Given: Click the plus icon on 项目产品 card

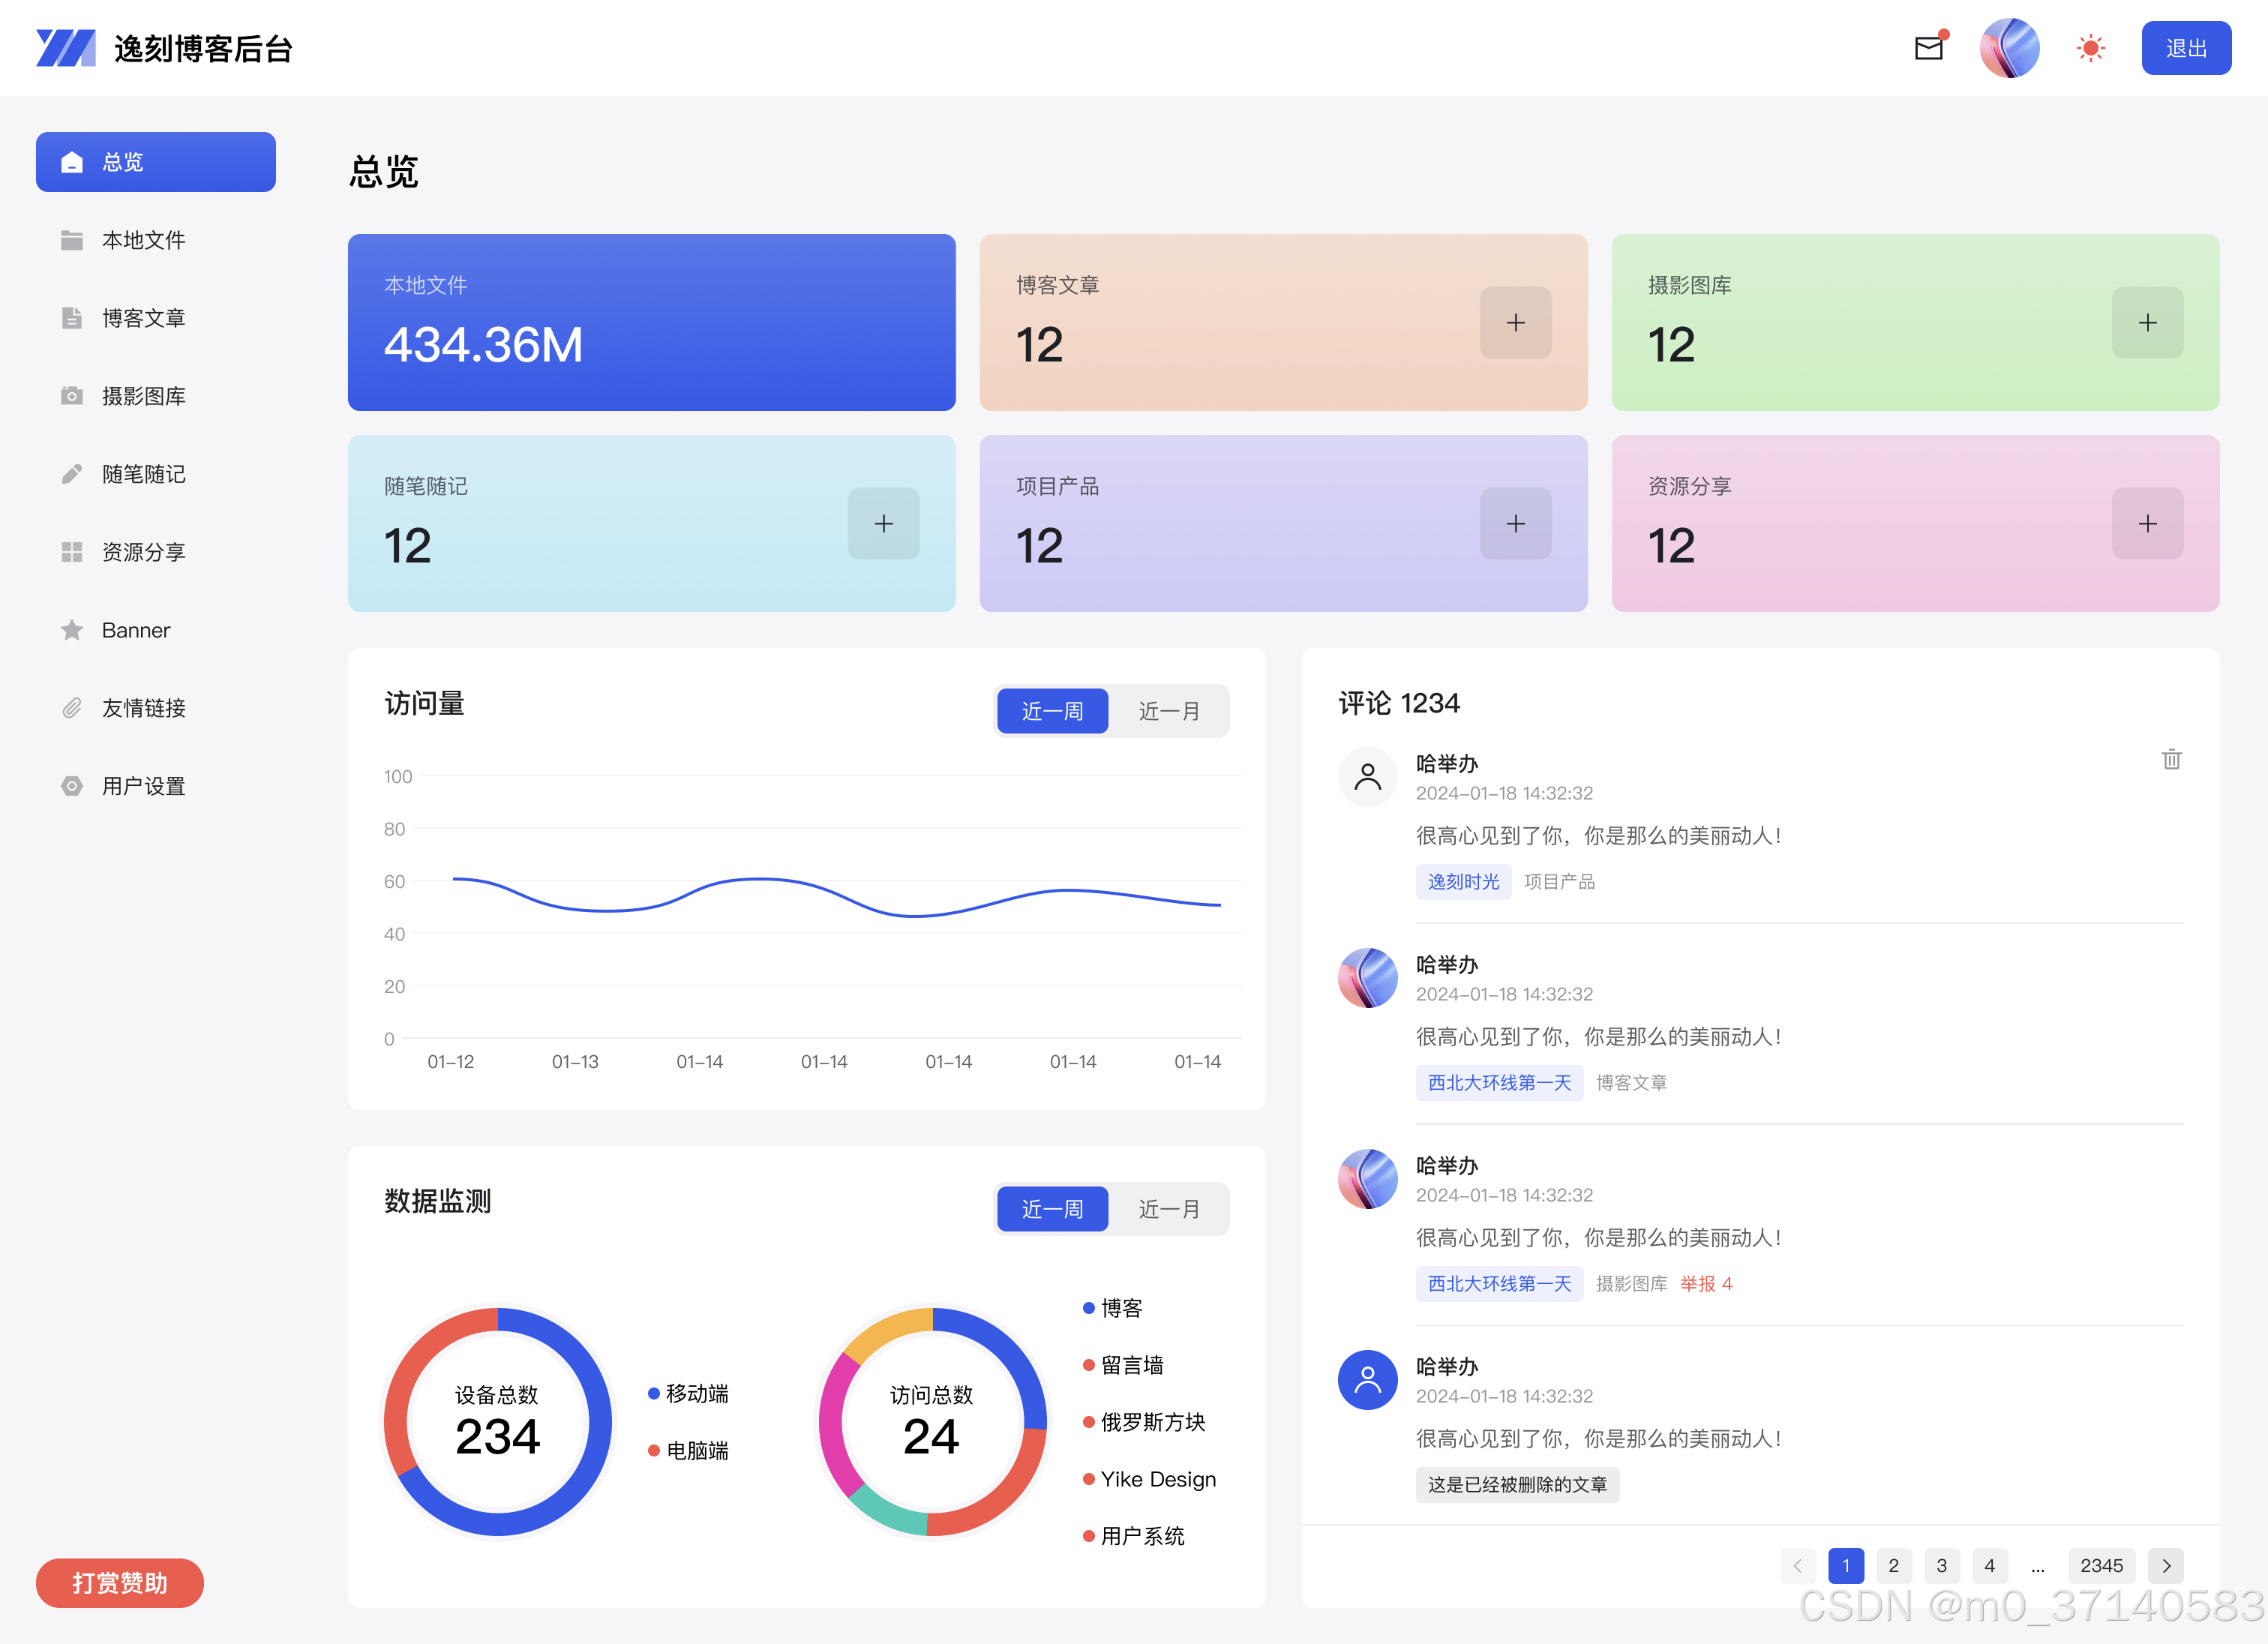Looking at the screenshot, I should click(x=1515, y=524).
